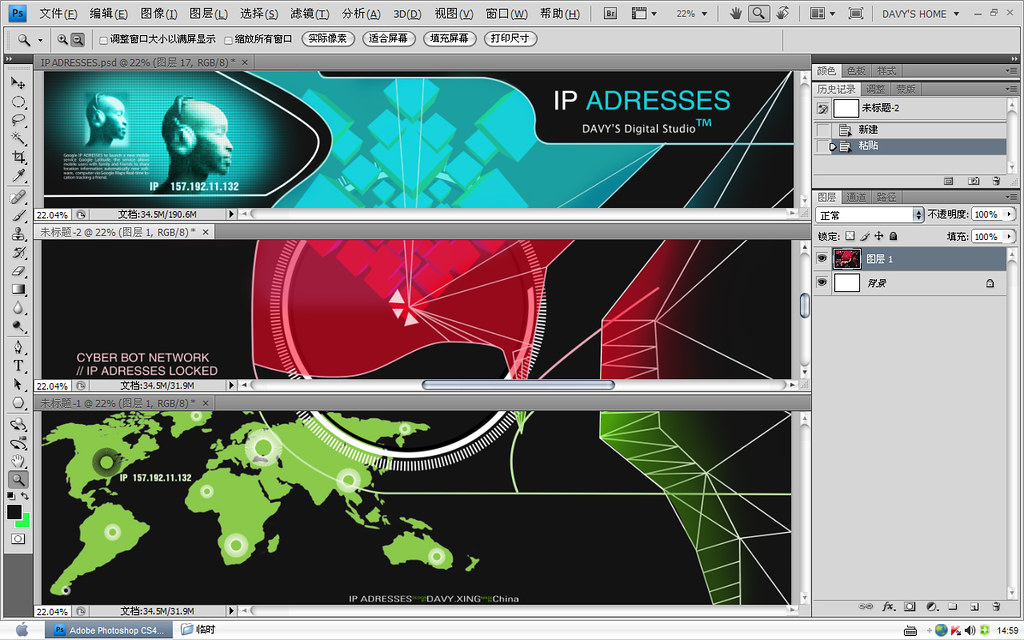The height and width of the screenshot is (640, 1024).
Task: Open blending mode dropdown 正常
Action: click(x=869, y=215)
